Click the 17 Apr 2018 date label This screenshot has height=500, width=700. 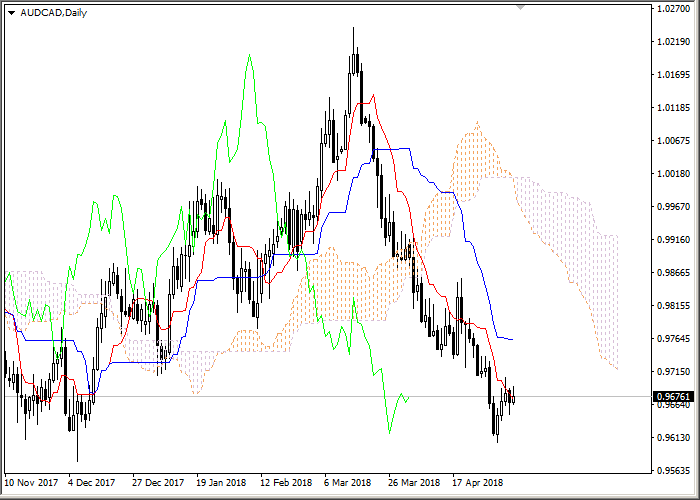click(476, 482)
